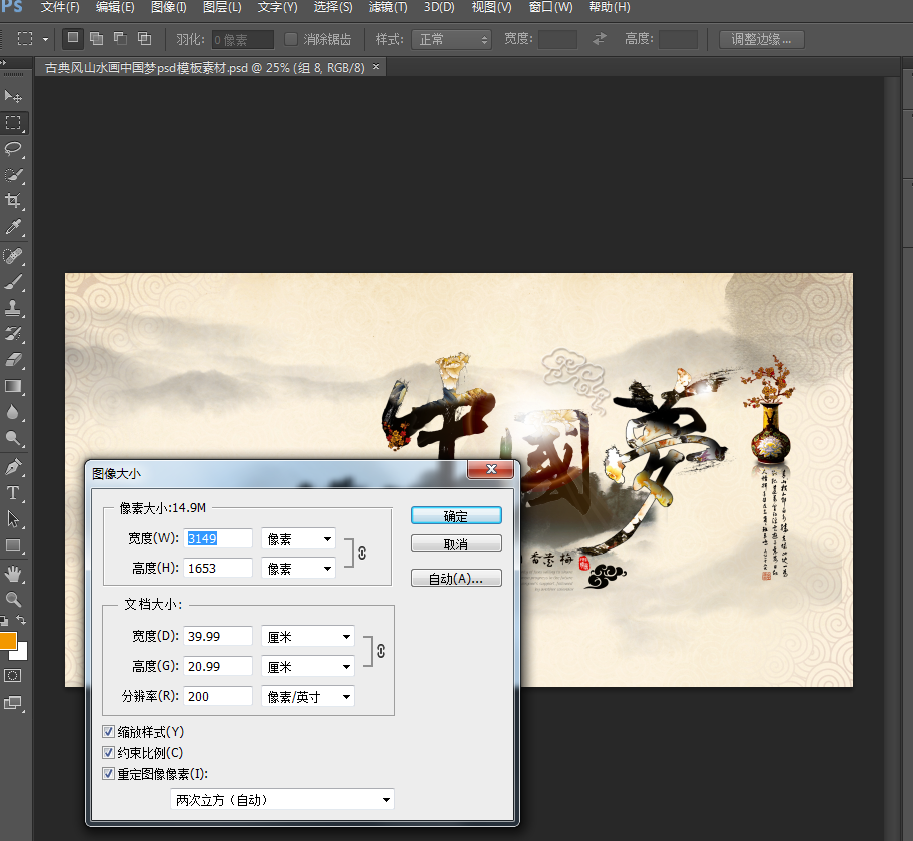Open the pixel height unit dropdown
Image resolution: width=913 pixels, height=841 pixels.
click(299, 568)
